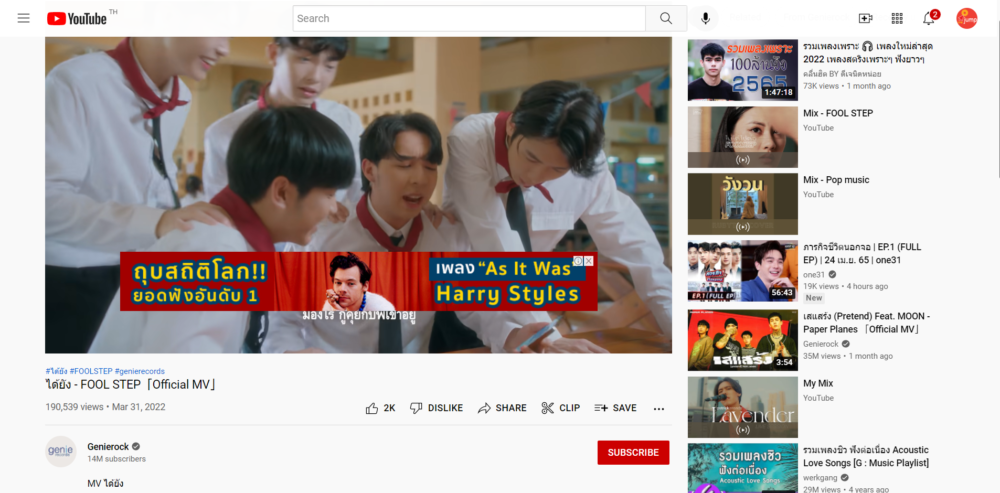Open Acoustic Love Songs thumbnail
Image resolution: width=1000 pixels, height=493 pixels.
[x=742, y=468]
